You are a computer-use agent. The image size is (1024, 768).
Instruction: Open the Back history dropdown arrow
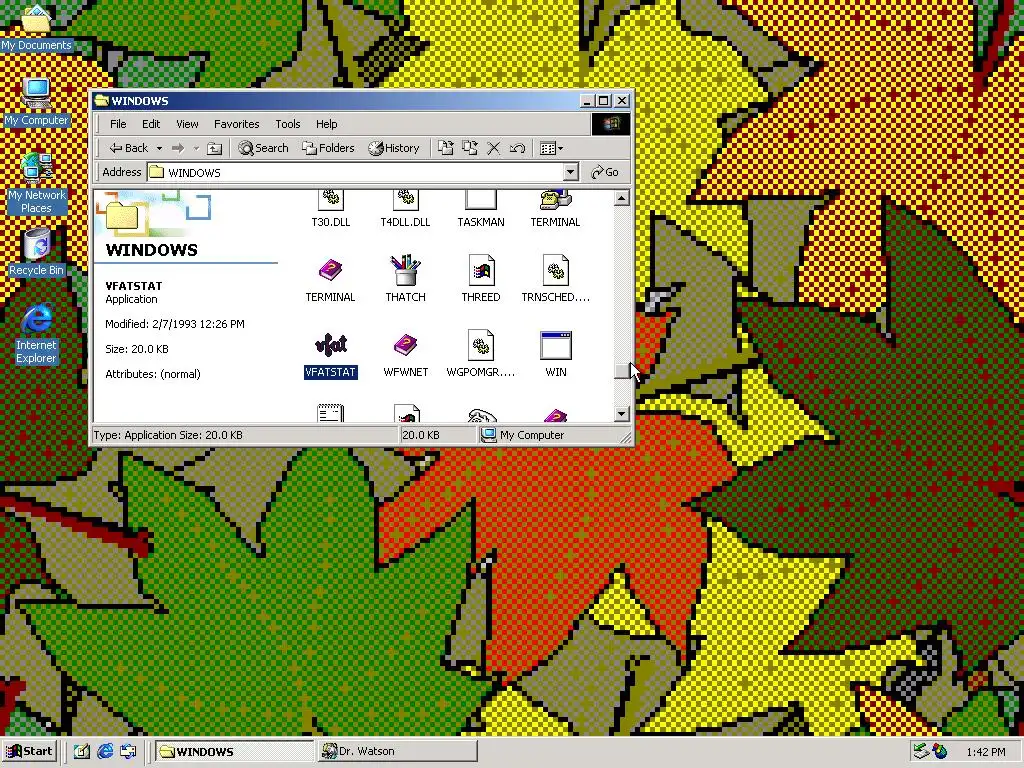(159, 148)
